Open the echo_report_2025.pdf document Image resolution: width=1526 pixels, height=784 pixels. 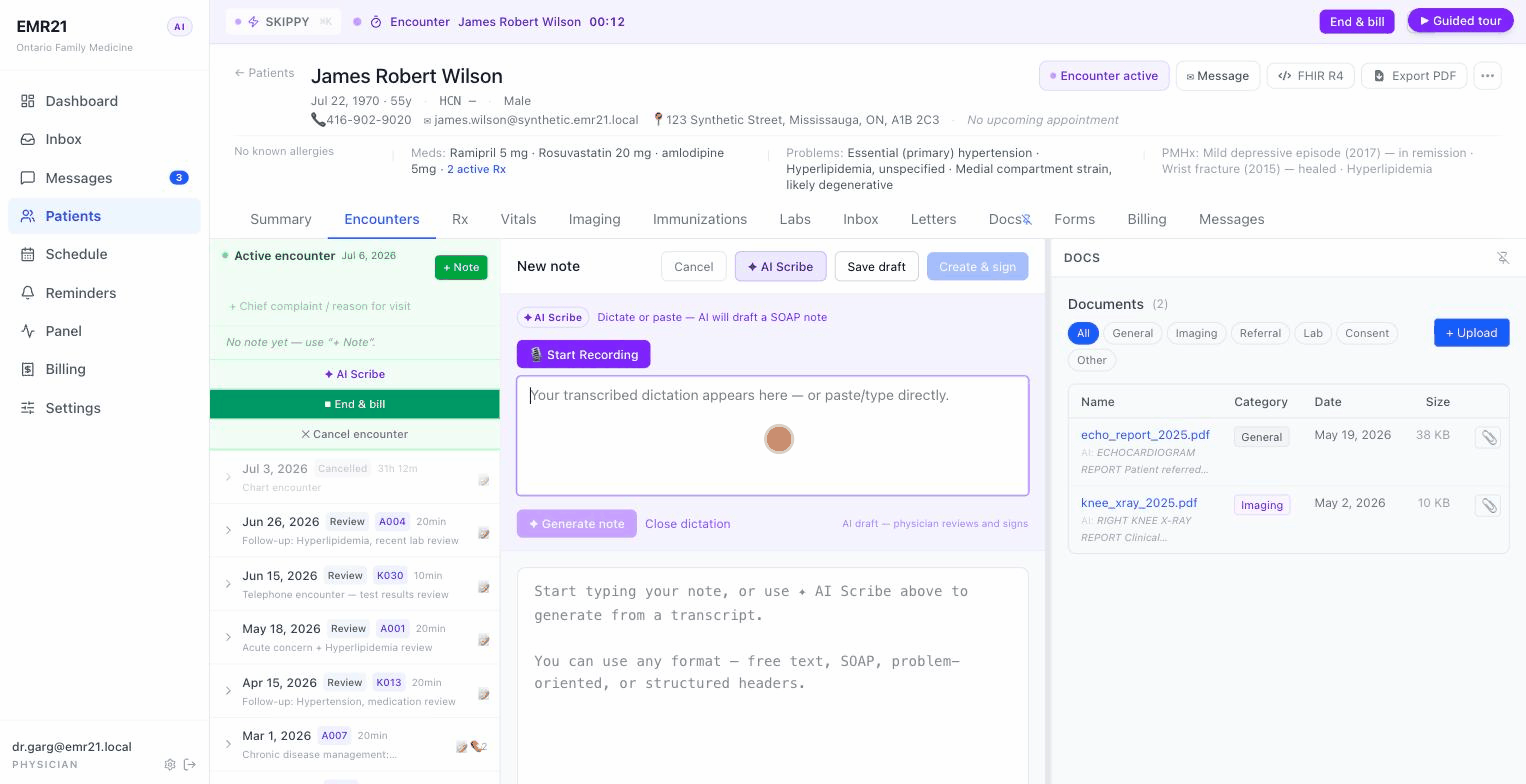(1145, 435)
